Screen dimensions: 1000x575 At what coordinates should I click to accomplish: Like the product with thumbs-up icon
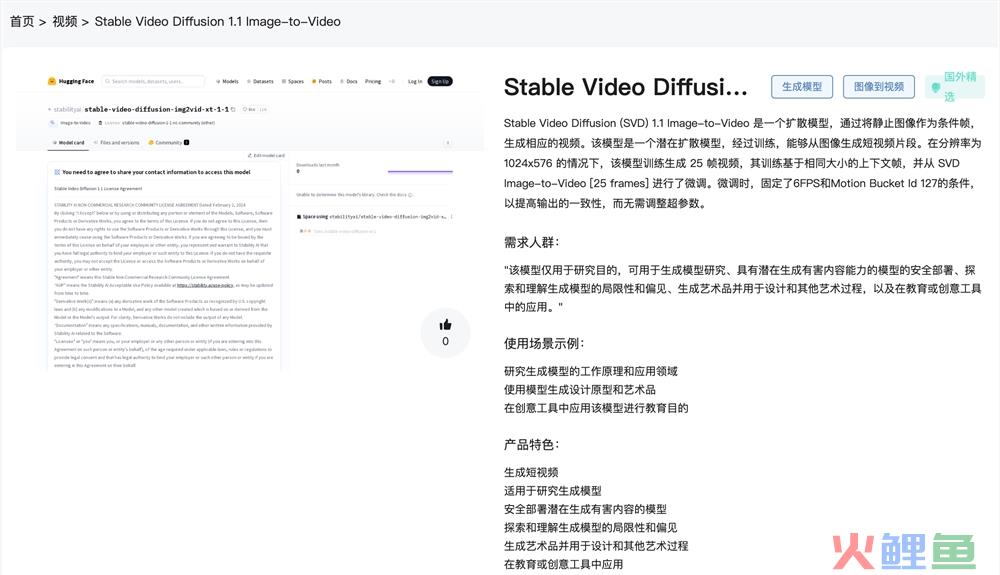pos(445,325)
